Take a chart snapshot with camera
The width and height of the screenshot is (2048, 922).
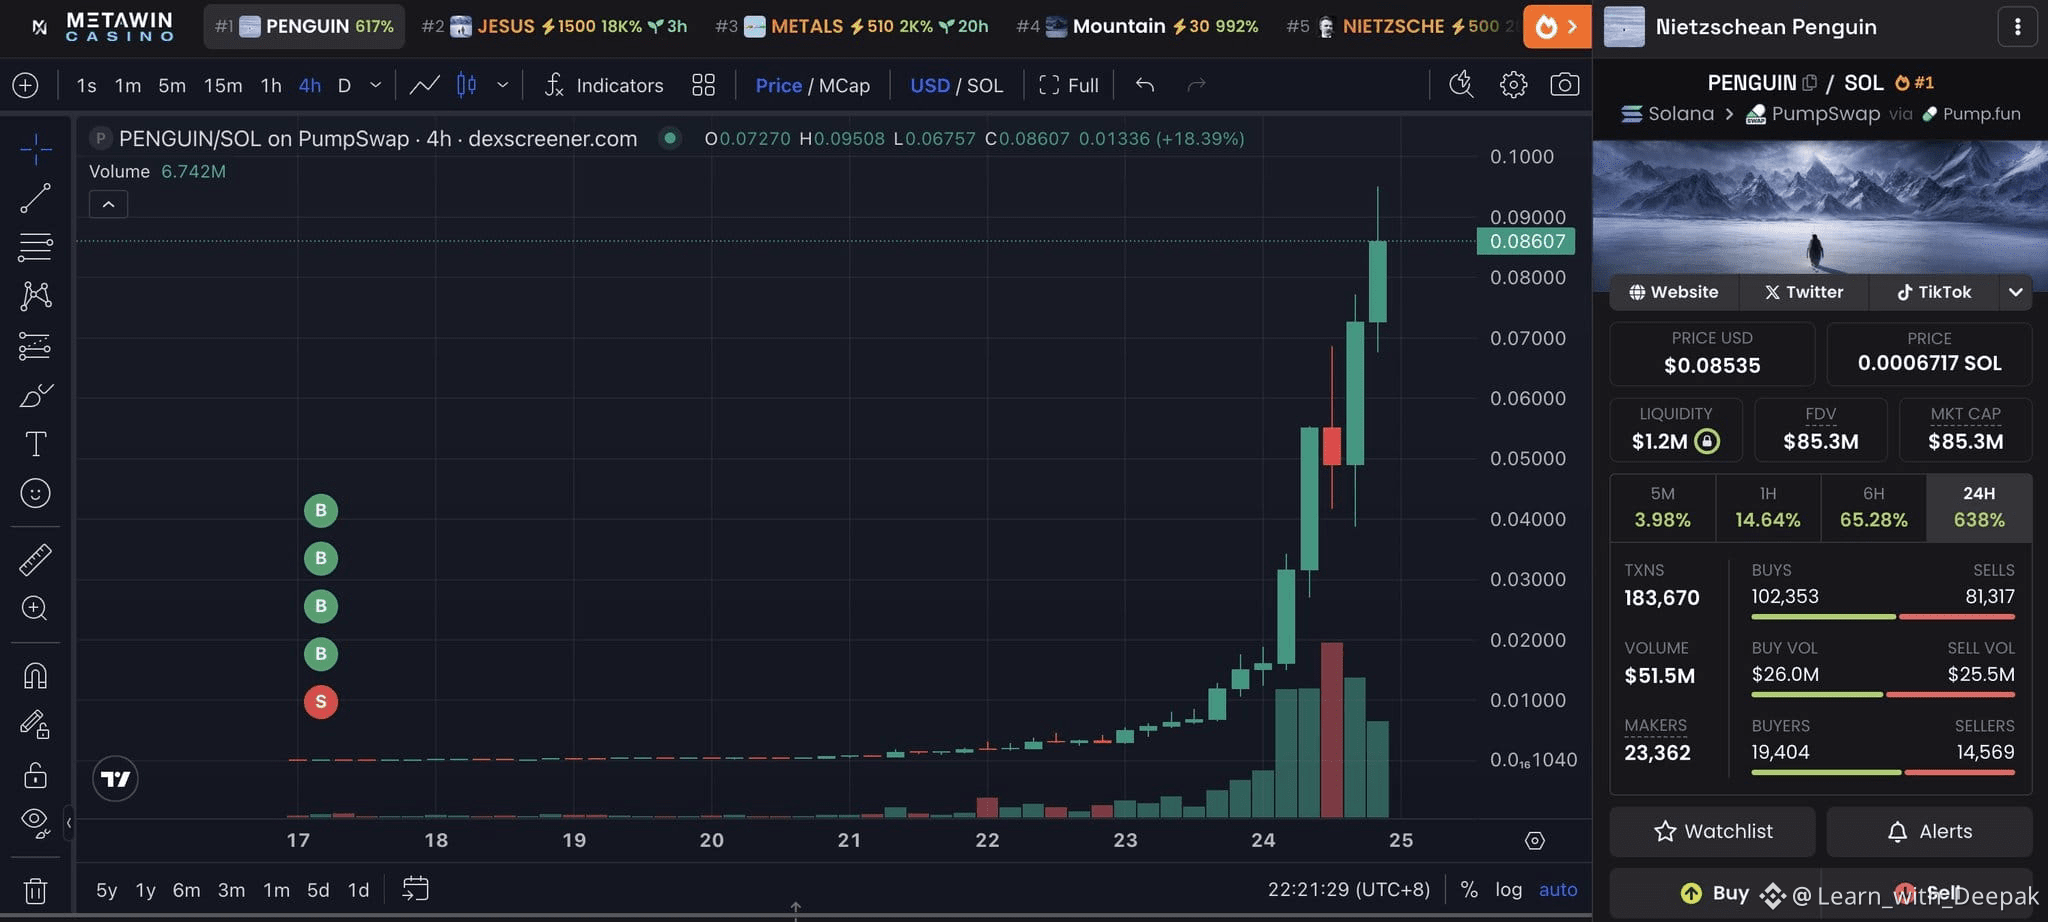click(1565, 85)
